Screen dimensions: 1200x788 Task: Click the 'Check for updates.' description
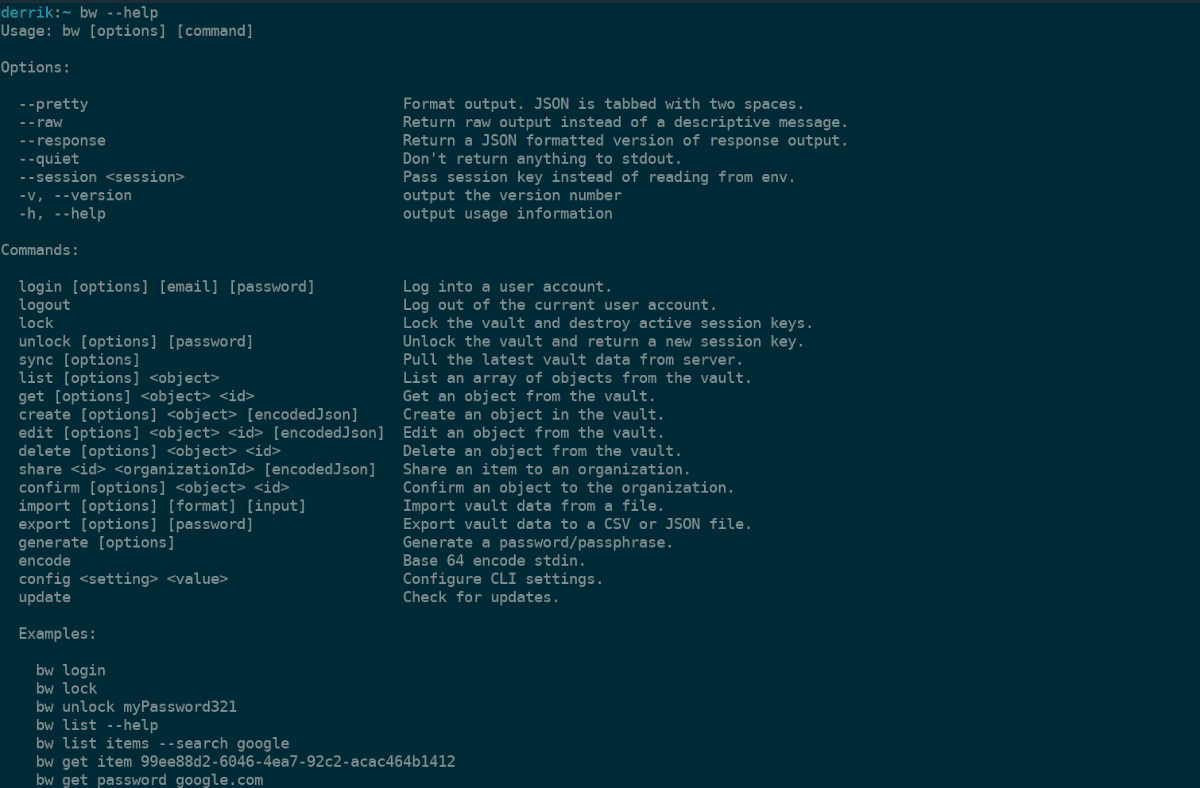(x=481, y=597)
